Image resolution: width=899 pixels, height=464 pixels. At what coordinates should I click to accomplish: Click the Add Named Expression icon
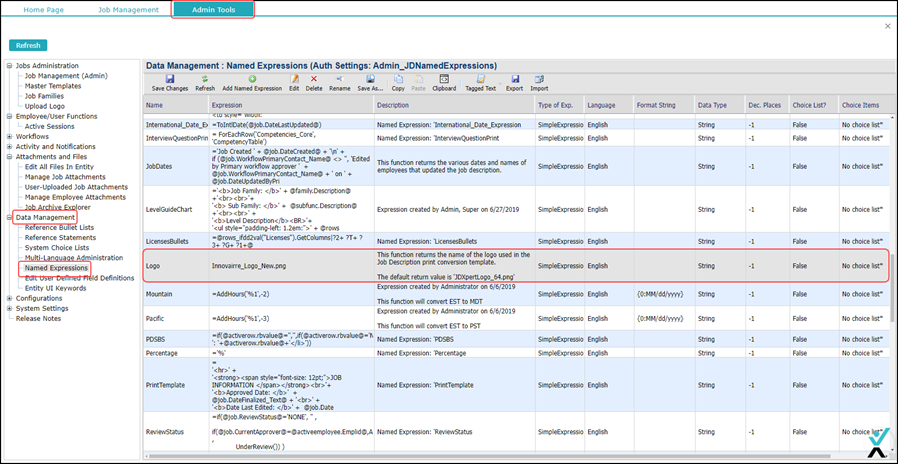[x=252, y=79]
